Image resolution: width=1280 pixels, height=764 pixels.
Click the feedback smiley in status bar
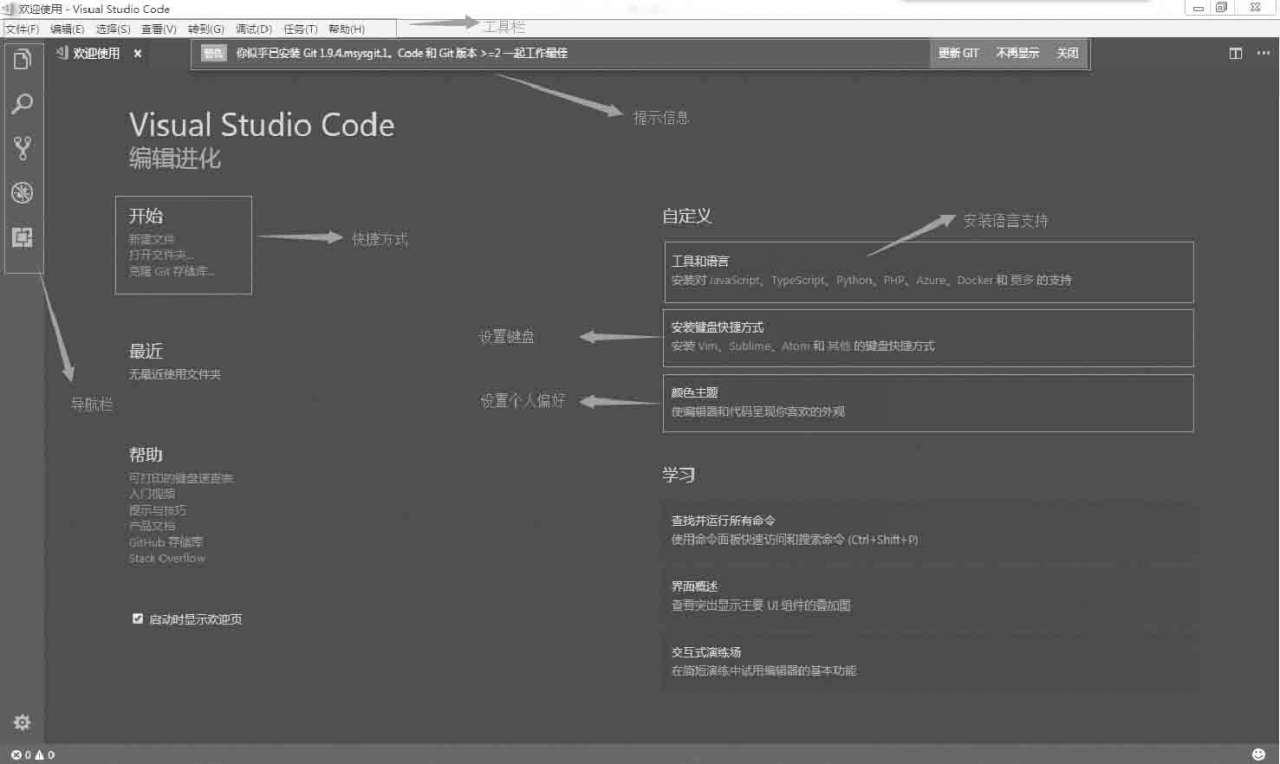[1258, 754]
